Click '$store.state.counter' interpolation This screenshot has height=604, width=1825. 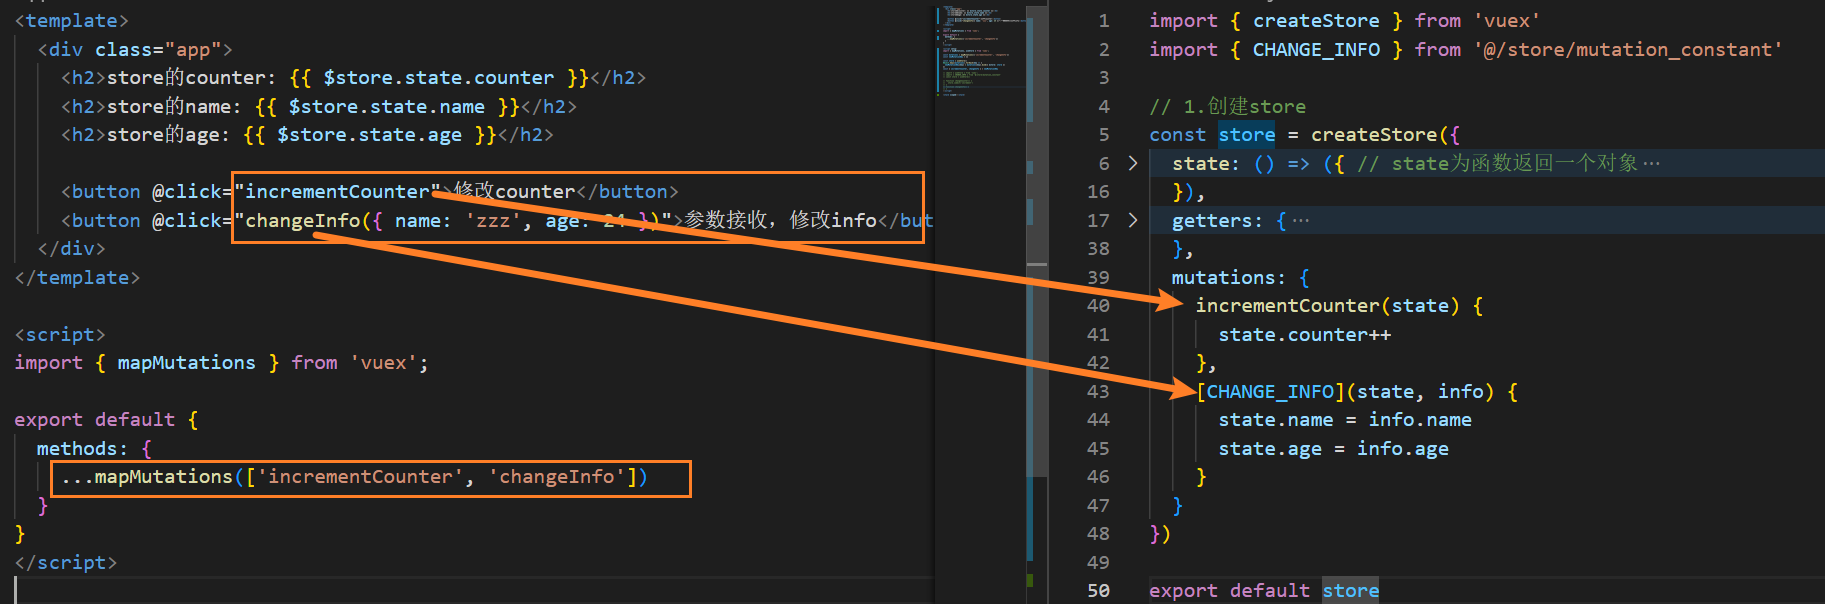438,78
